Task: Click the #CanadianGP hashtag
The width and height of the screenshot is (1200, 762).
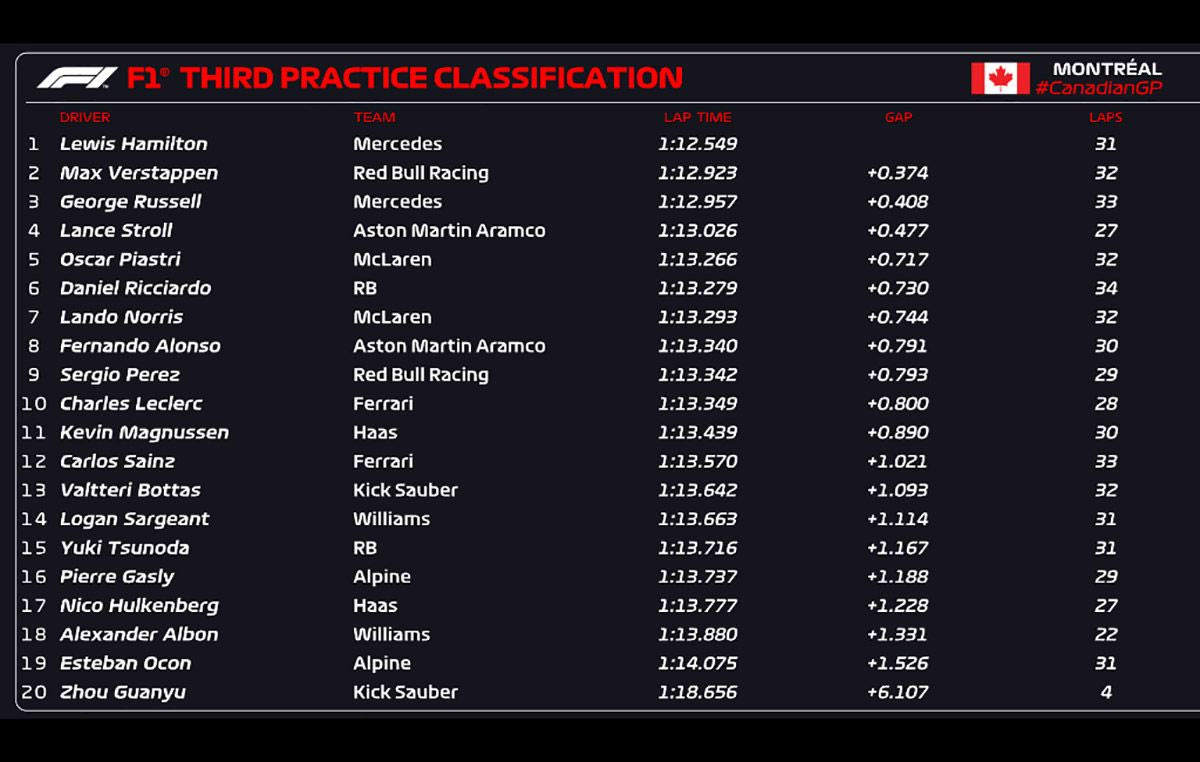Action: point(1098,89)
